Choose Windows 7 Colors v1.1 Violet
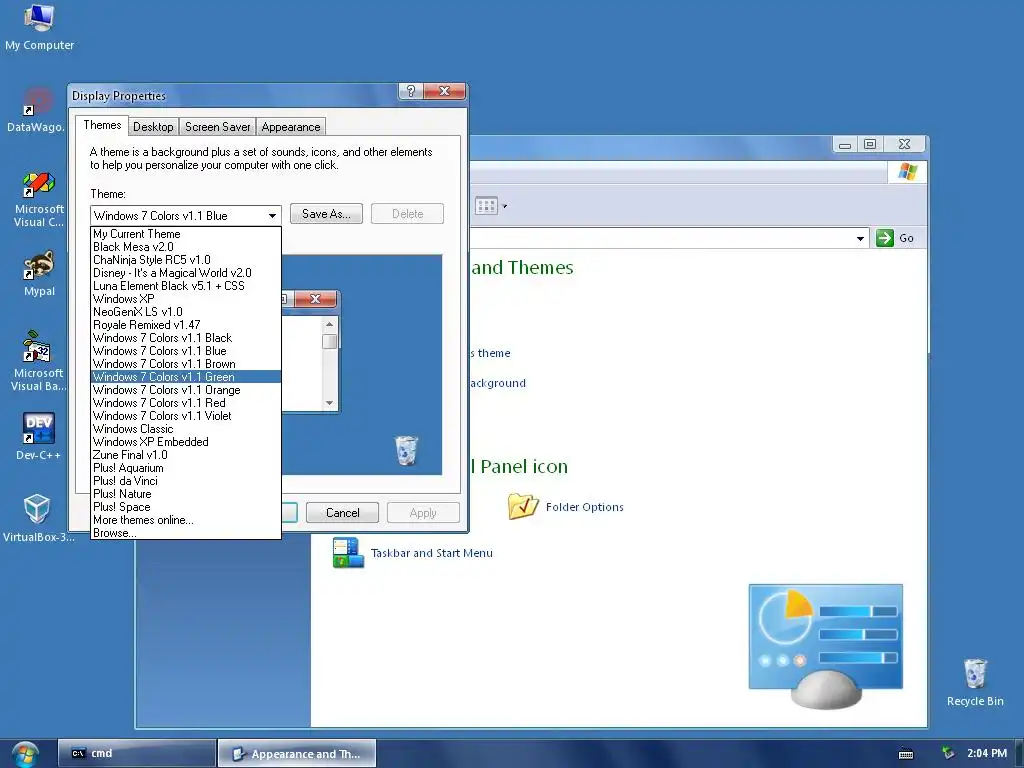Screen dimensions: 1024x768 coord(186,416)
